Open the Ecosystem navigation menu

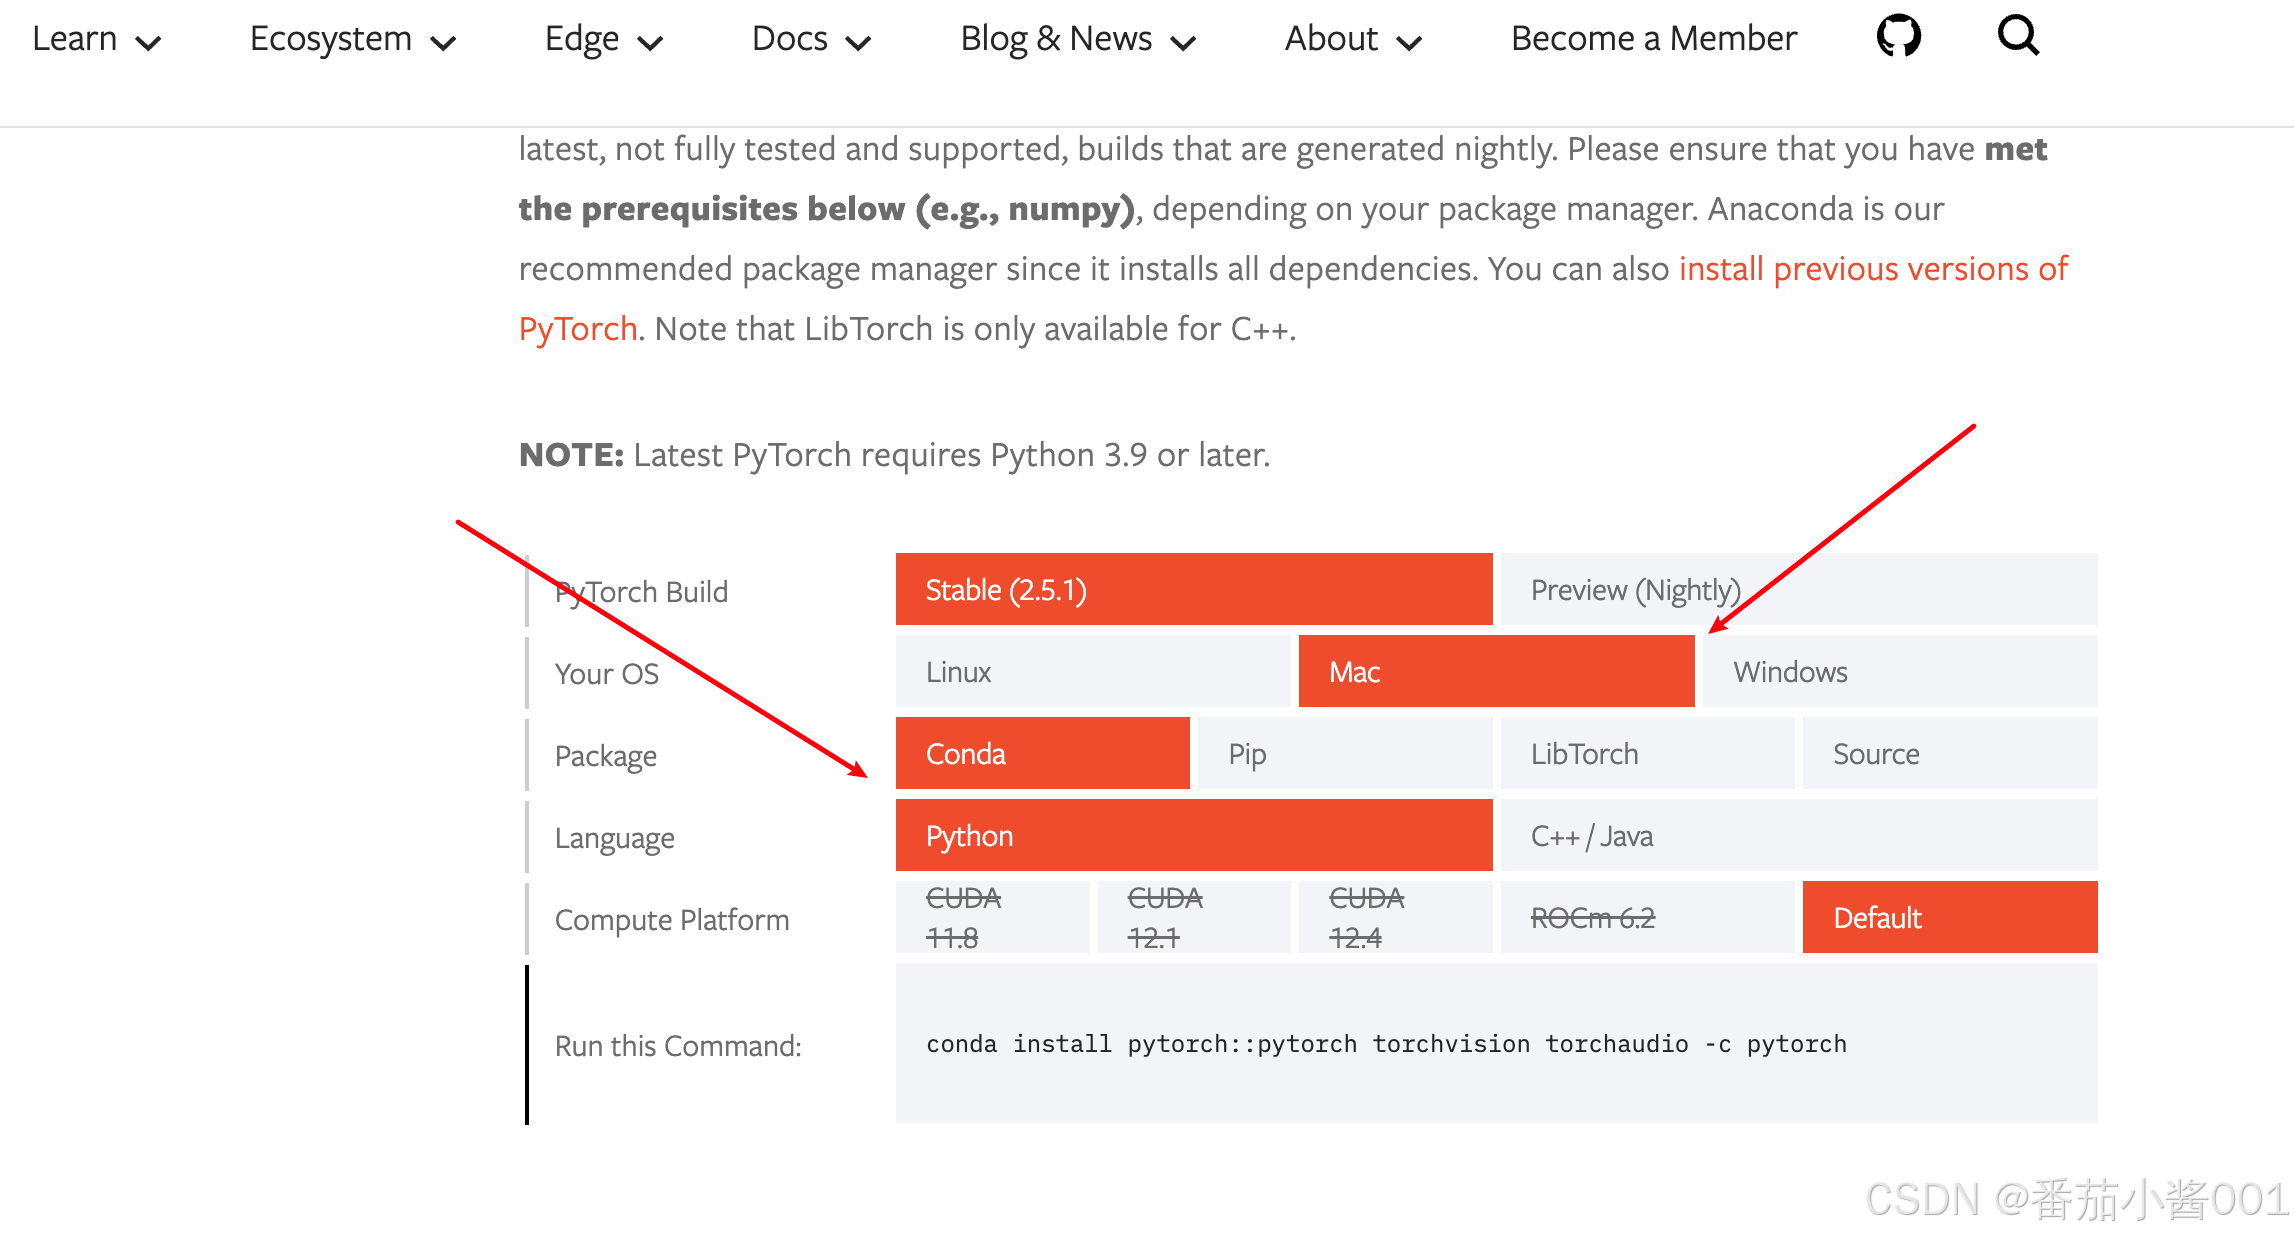pos(331,38)
